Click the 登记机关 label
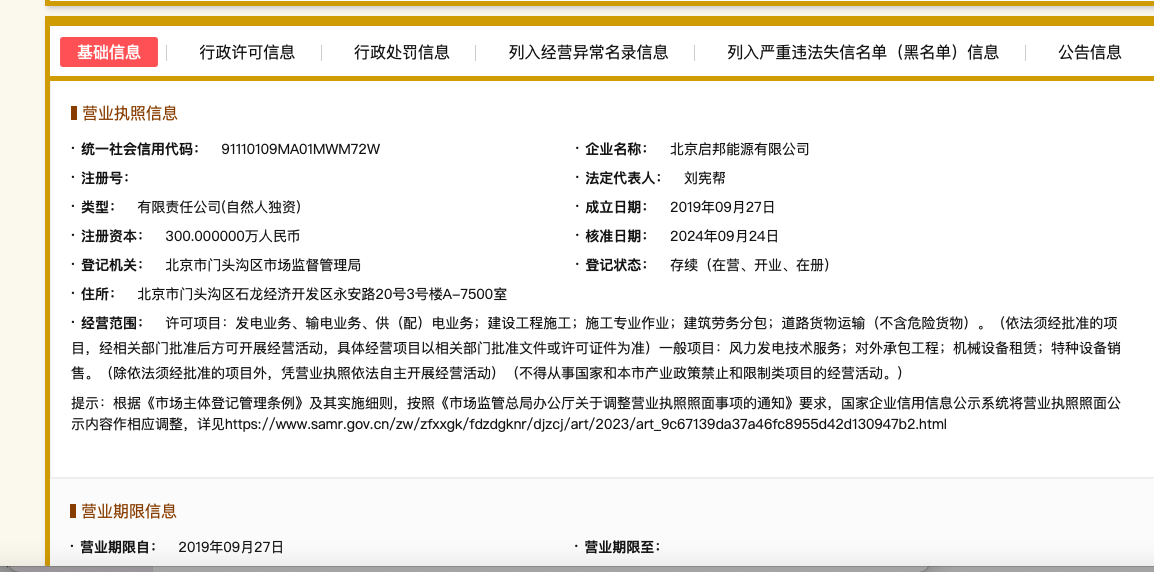 click(111, 265)
